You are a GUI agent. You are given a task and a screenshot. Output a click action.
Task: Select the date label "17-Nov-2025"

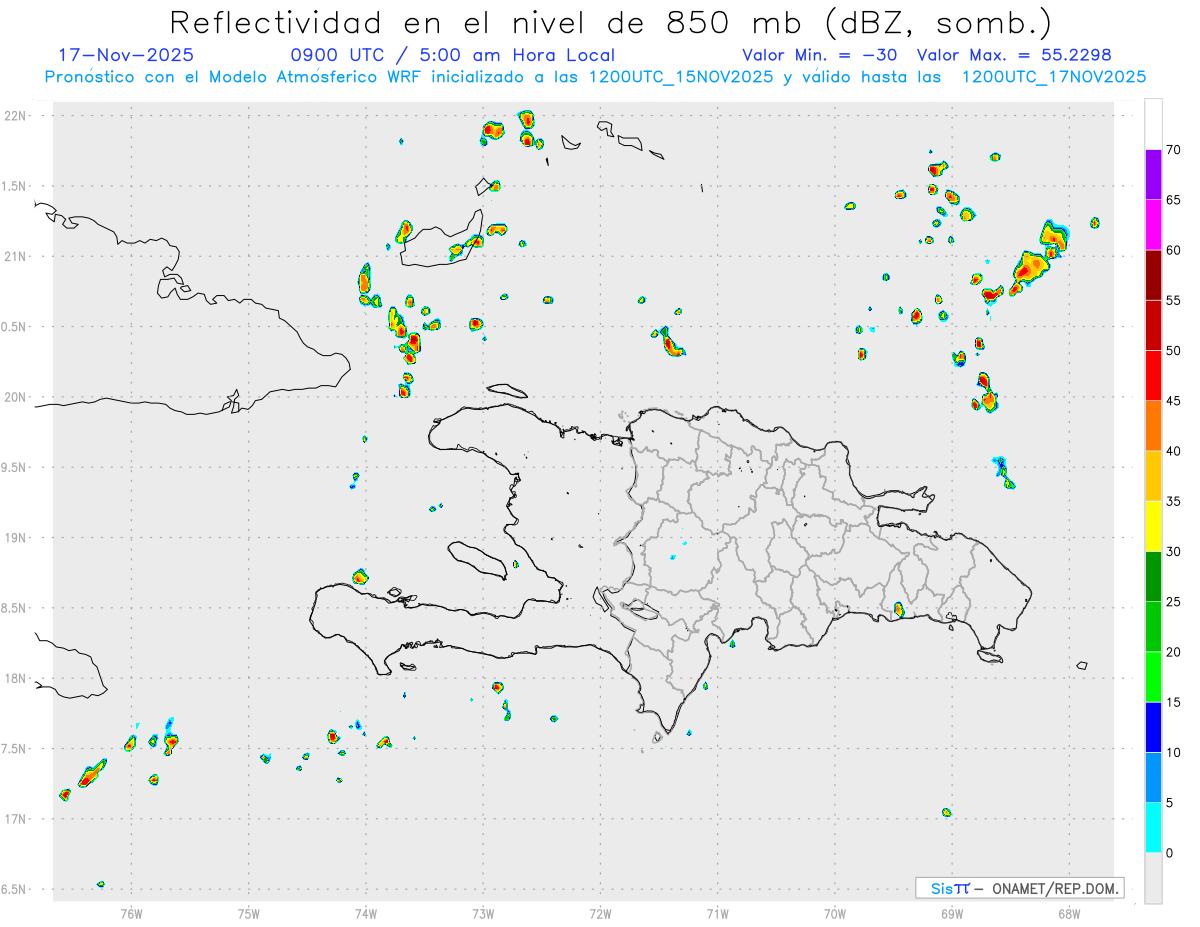[126, 55]
